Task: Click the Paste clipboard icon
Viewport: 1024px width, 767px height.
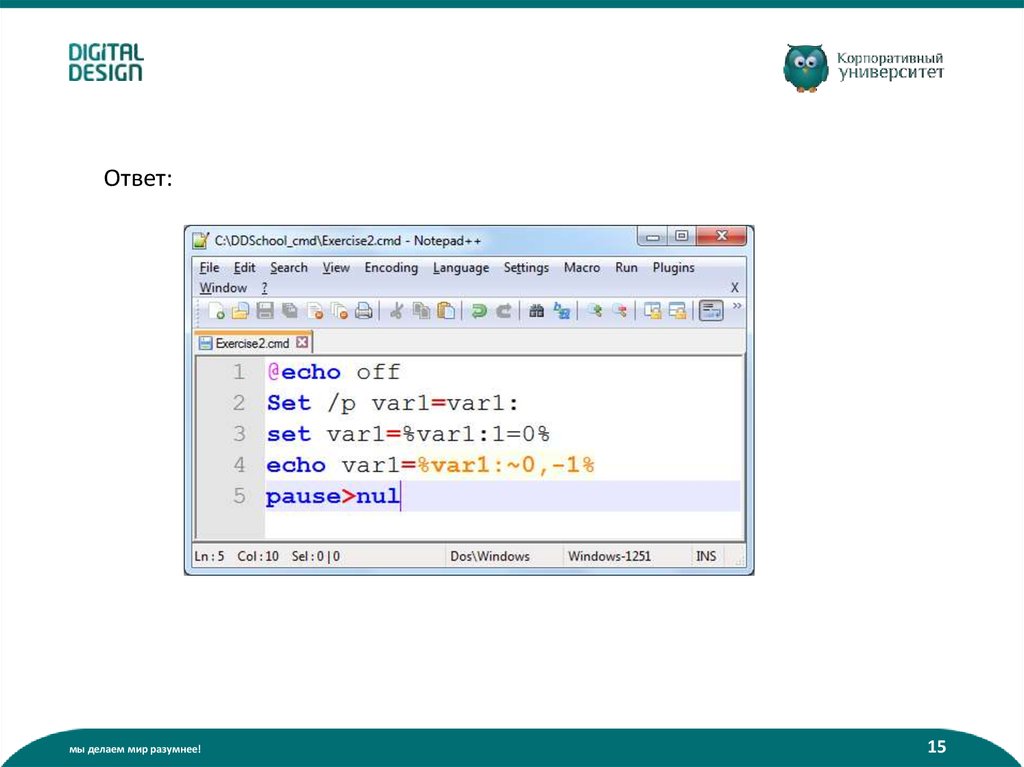Action: tap(447, 311)
